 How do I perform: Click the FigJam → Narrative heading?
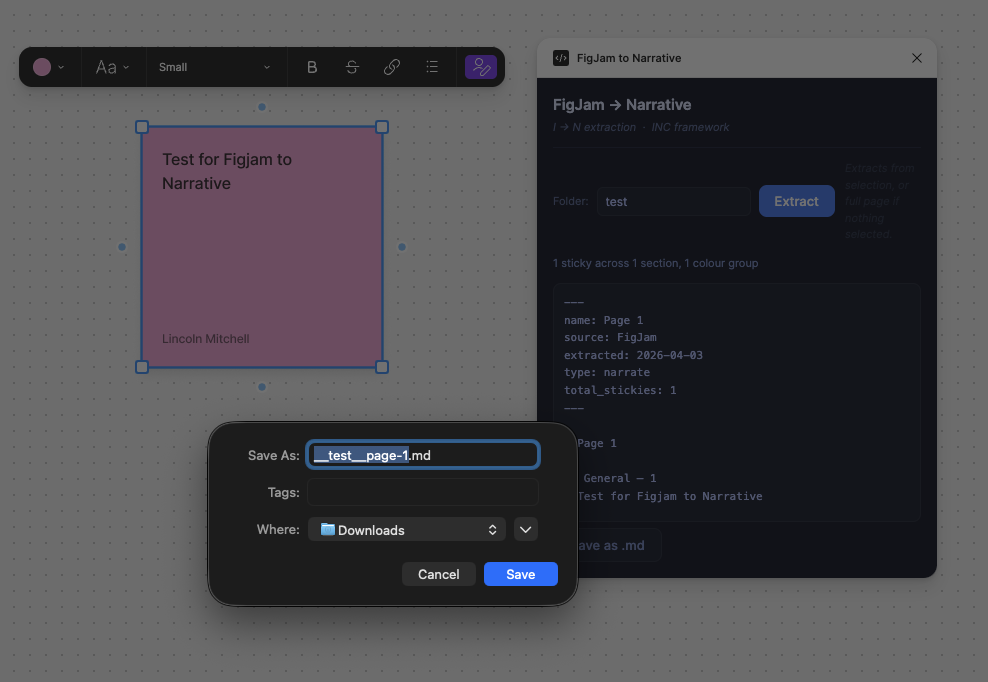(x=622, y=105)
